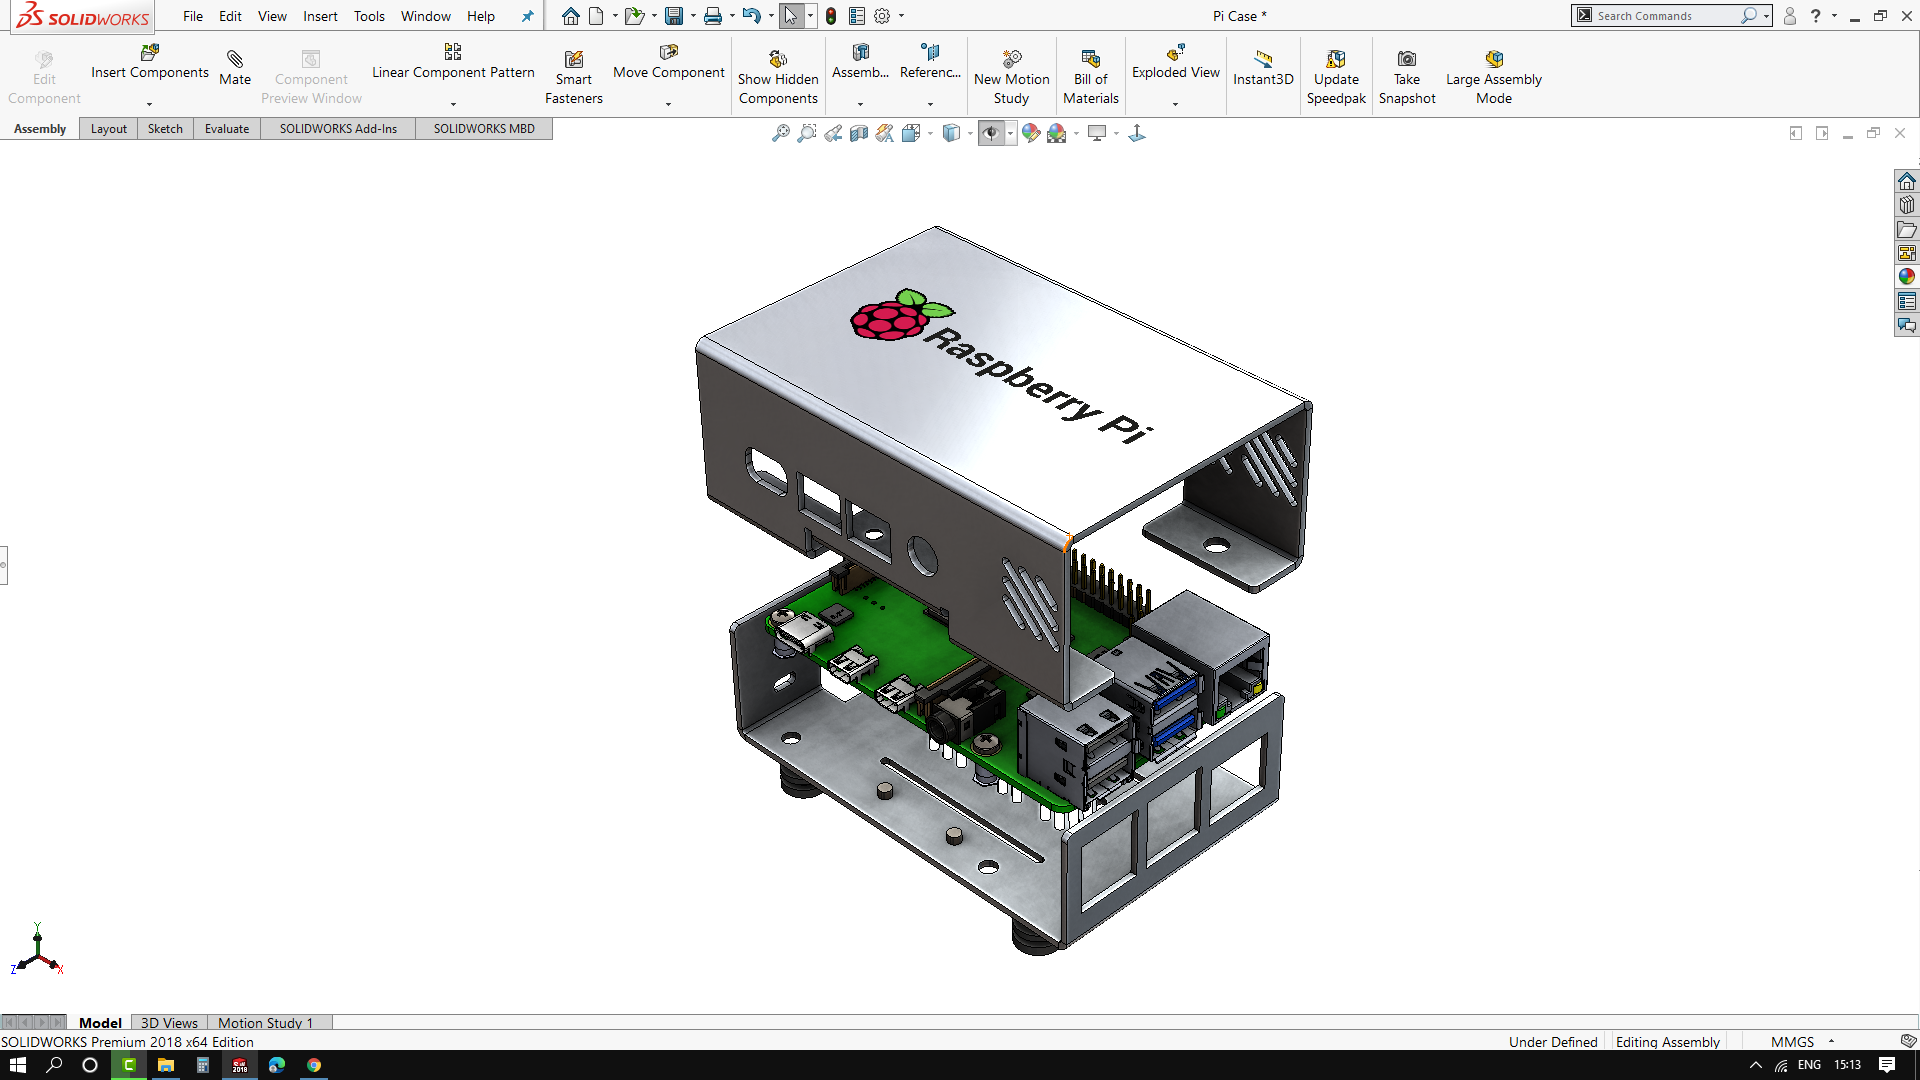
Task: Click the Open file icon
Action: (634, 16)
